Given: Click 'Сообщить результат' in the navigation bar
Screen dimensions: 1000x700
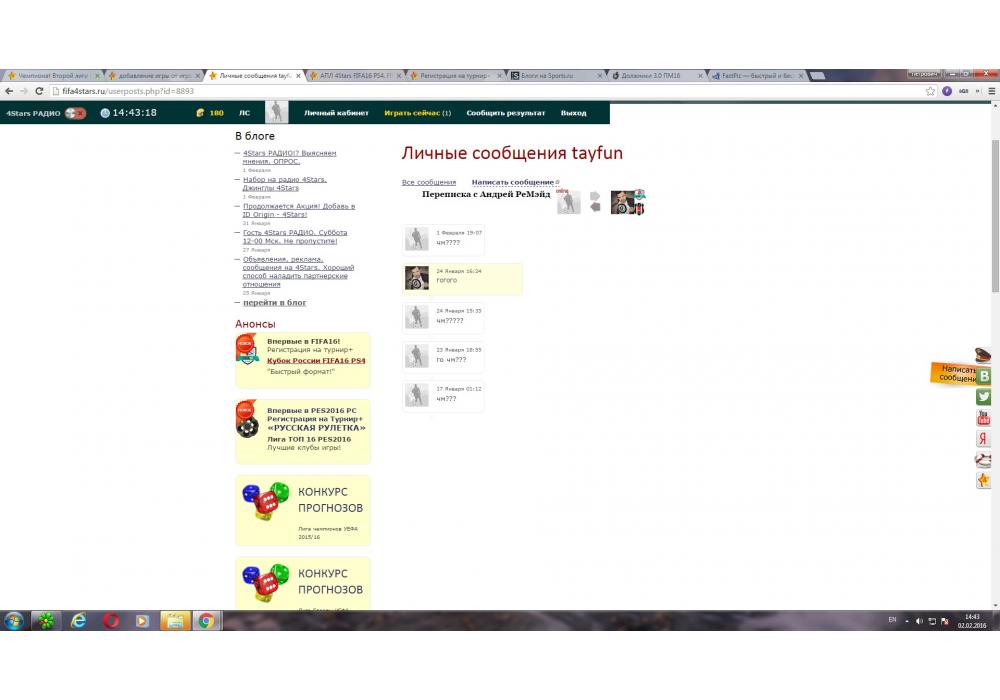Looking at the screenshot, I should tap(505, 113).
